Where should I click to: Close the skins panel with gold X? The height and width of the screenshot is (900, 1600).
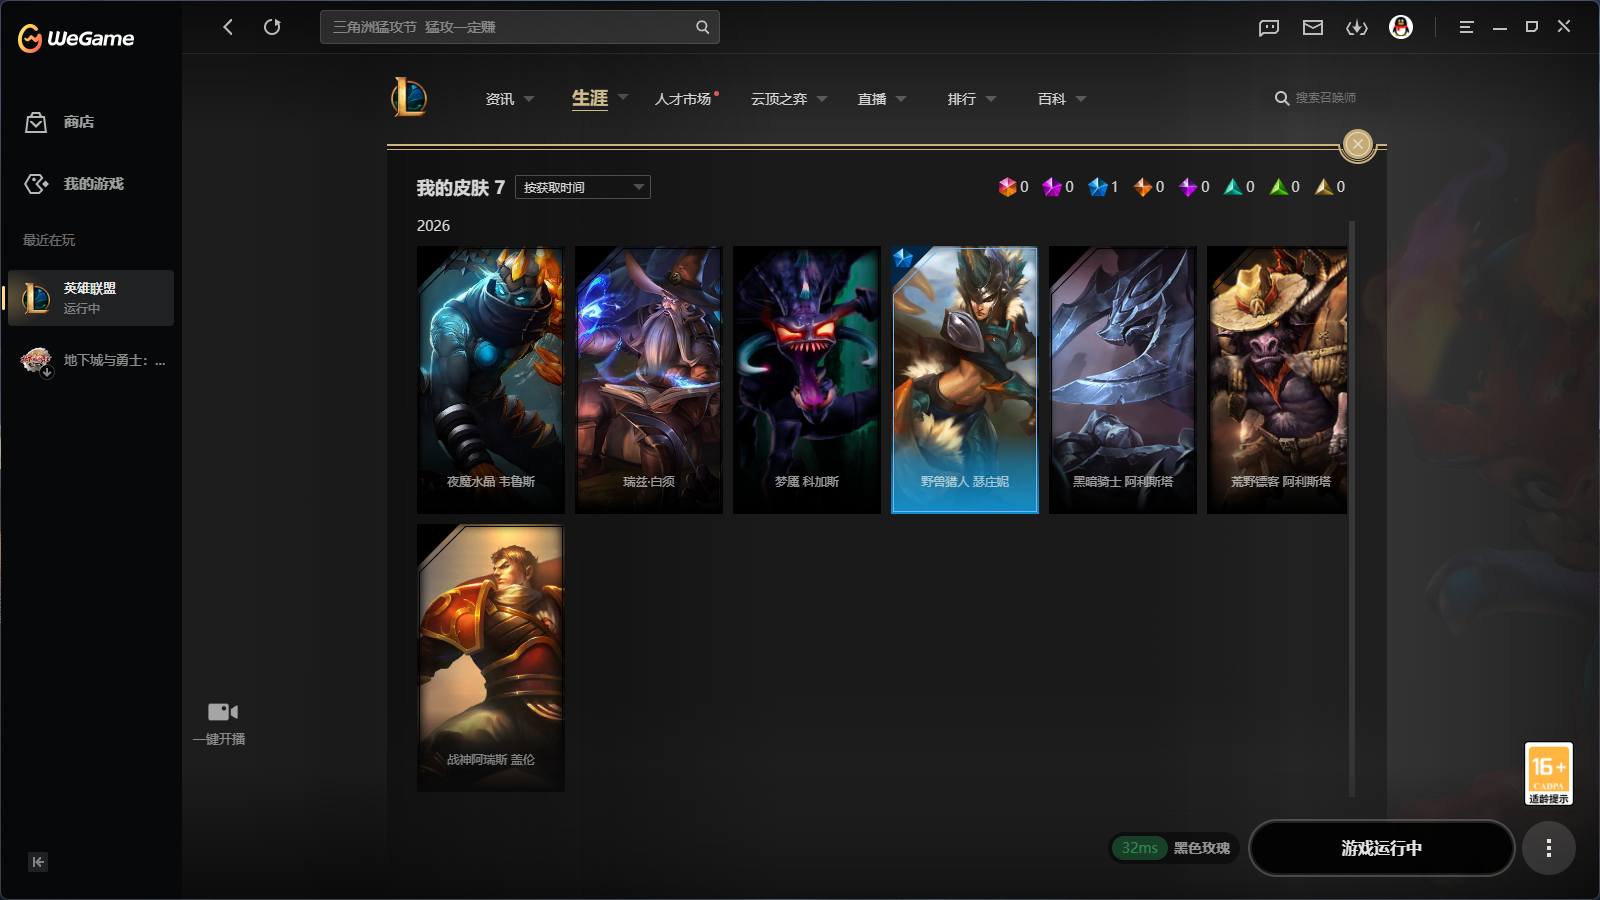pyautogui.click(x=1357, y=145)
